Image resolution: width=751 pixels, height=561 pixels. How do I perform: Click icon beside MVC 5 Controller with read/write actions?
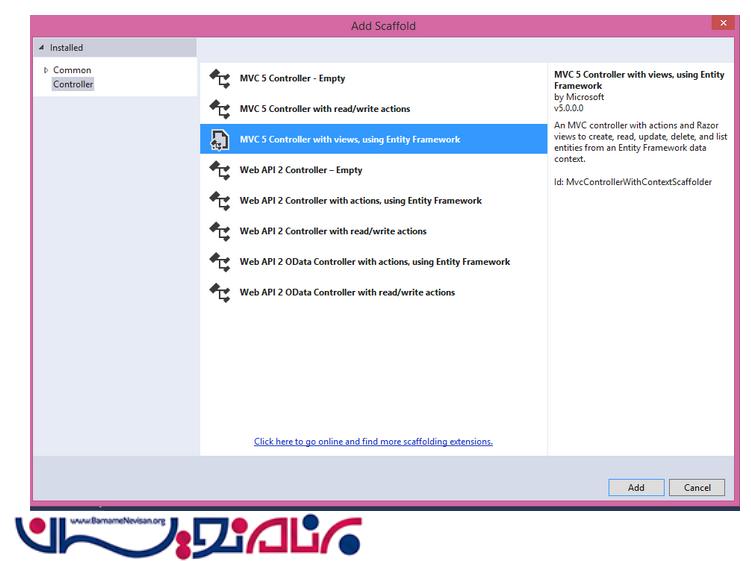tap(220, 109)
